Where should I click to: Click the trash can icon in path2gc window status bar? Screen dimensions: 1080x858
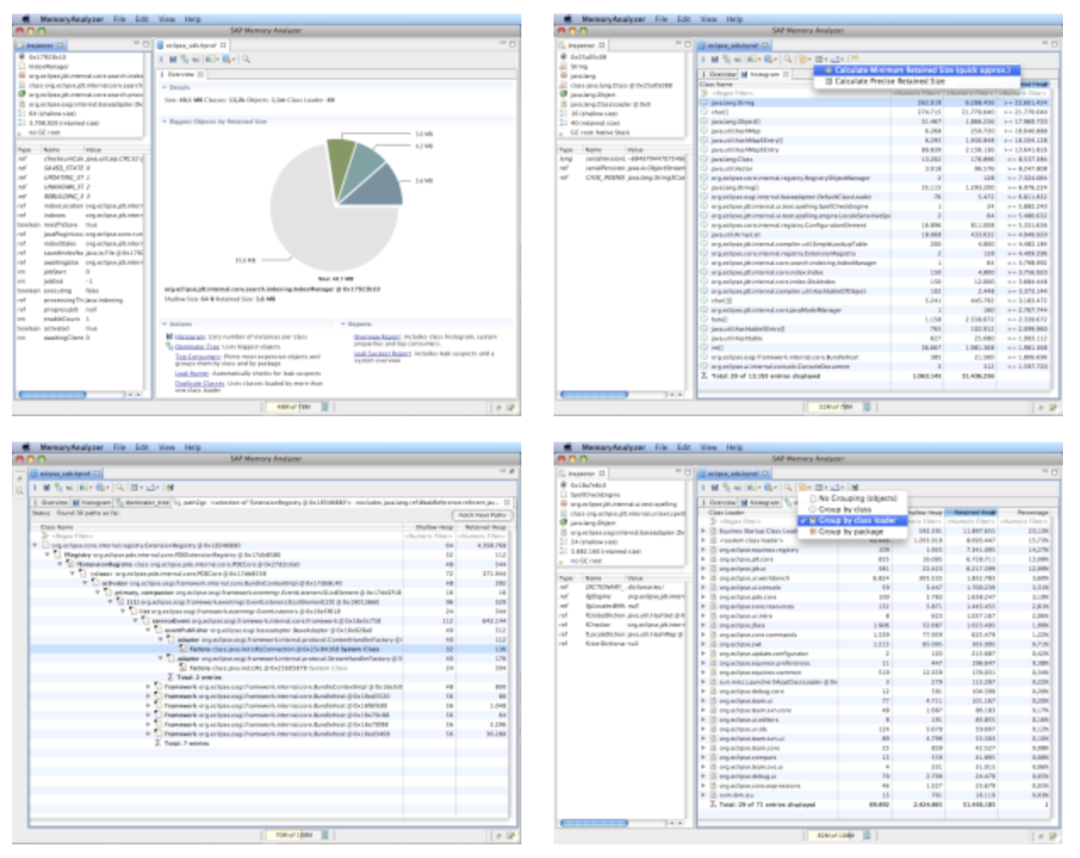coord(325,835)
